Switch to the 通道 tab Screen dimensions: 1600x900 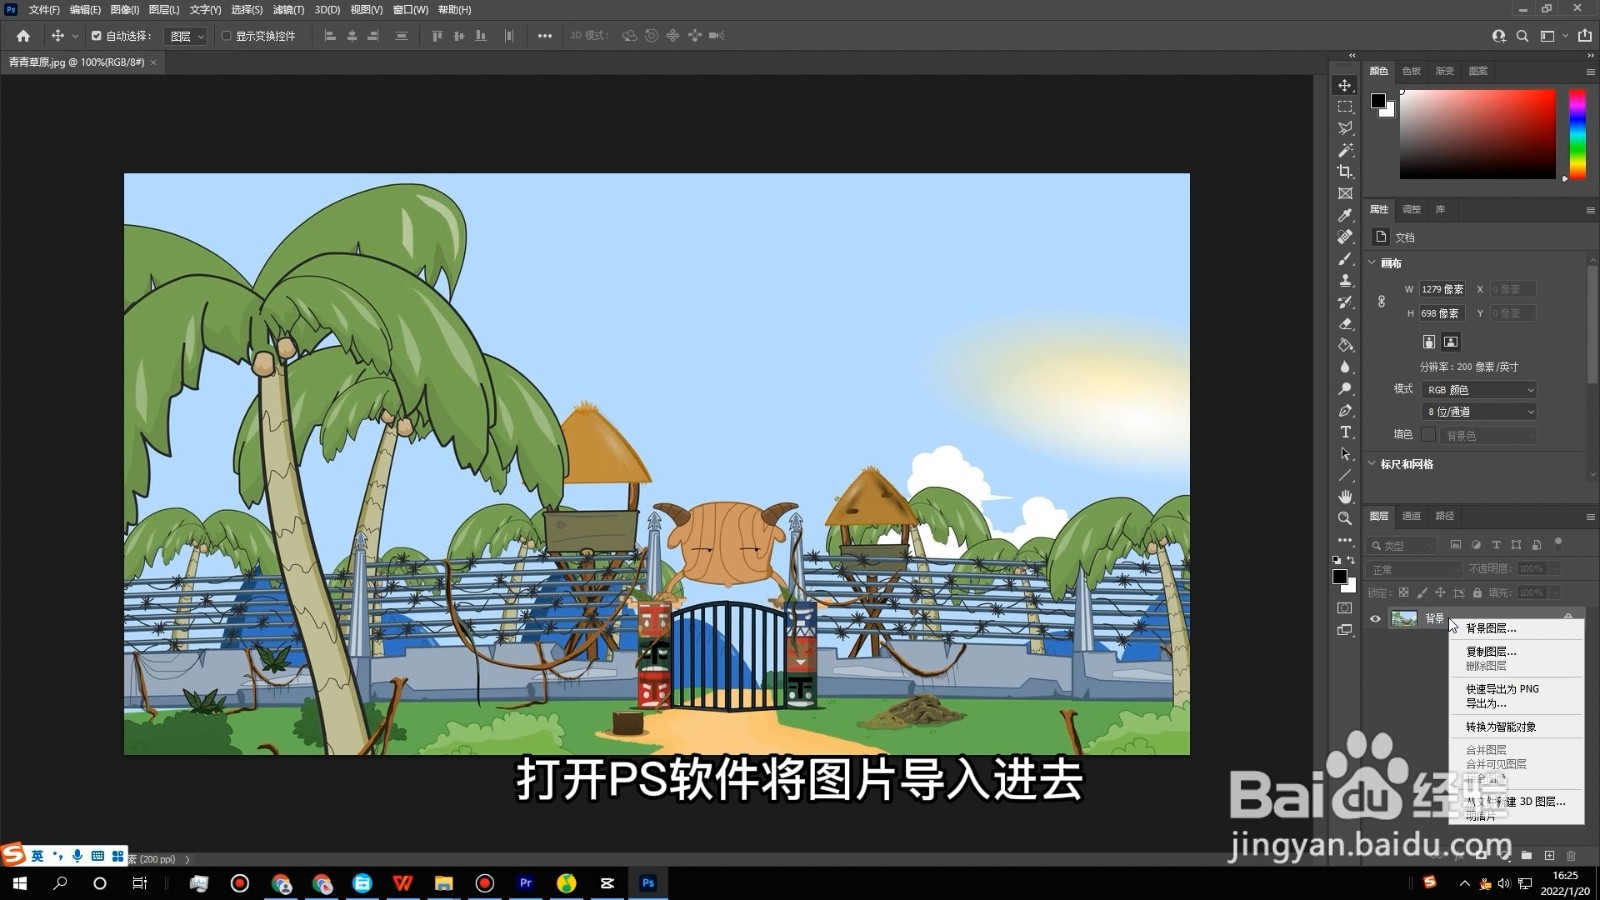[1411, 516]
